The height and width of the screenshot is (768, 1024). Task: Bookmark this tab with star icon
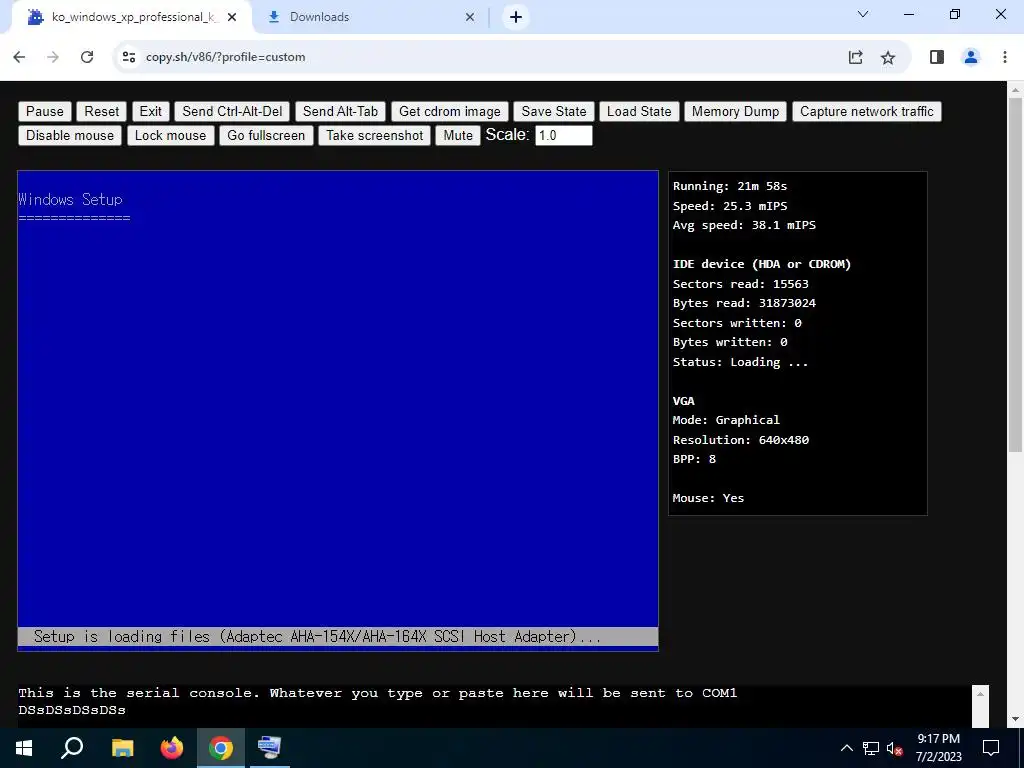pyautogui.click(x=888, y=57)
